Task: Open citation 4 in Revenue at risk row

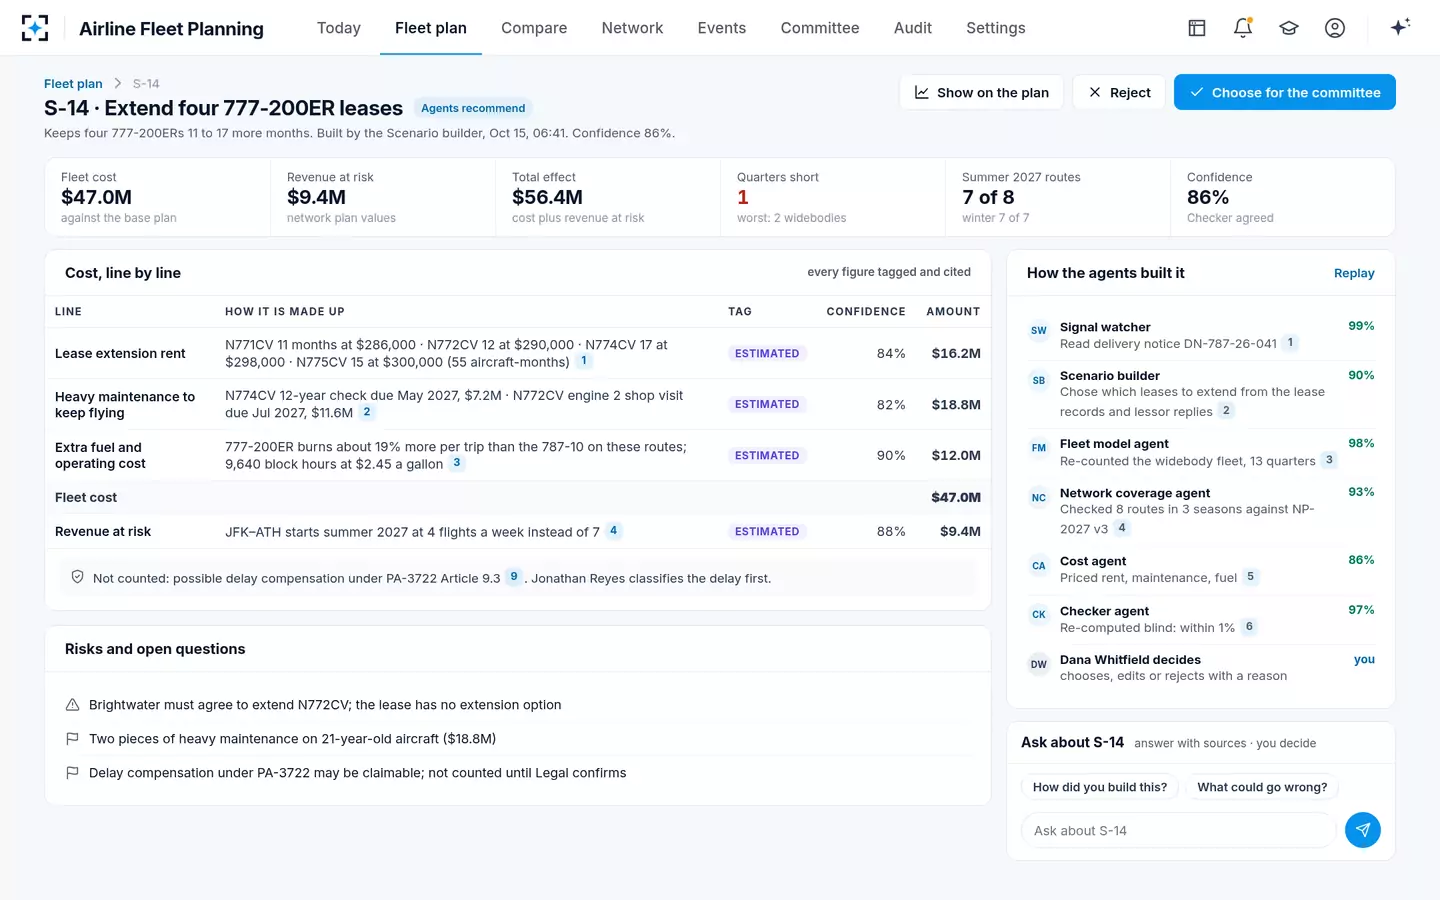Action: pos(614,531)
